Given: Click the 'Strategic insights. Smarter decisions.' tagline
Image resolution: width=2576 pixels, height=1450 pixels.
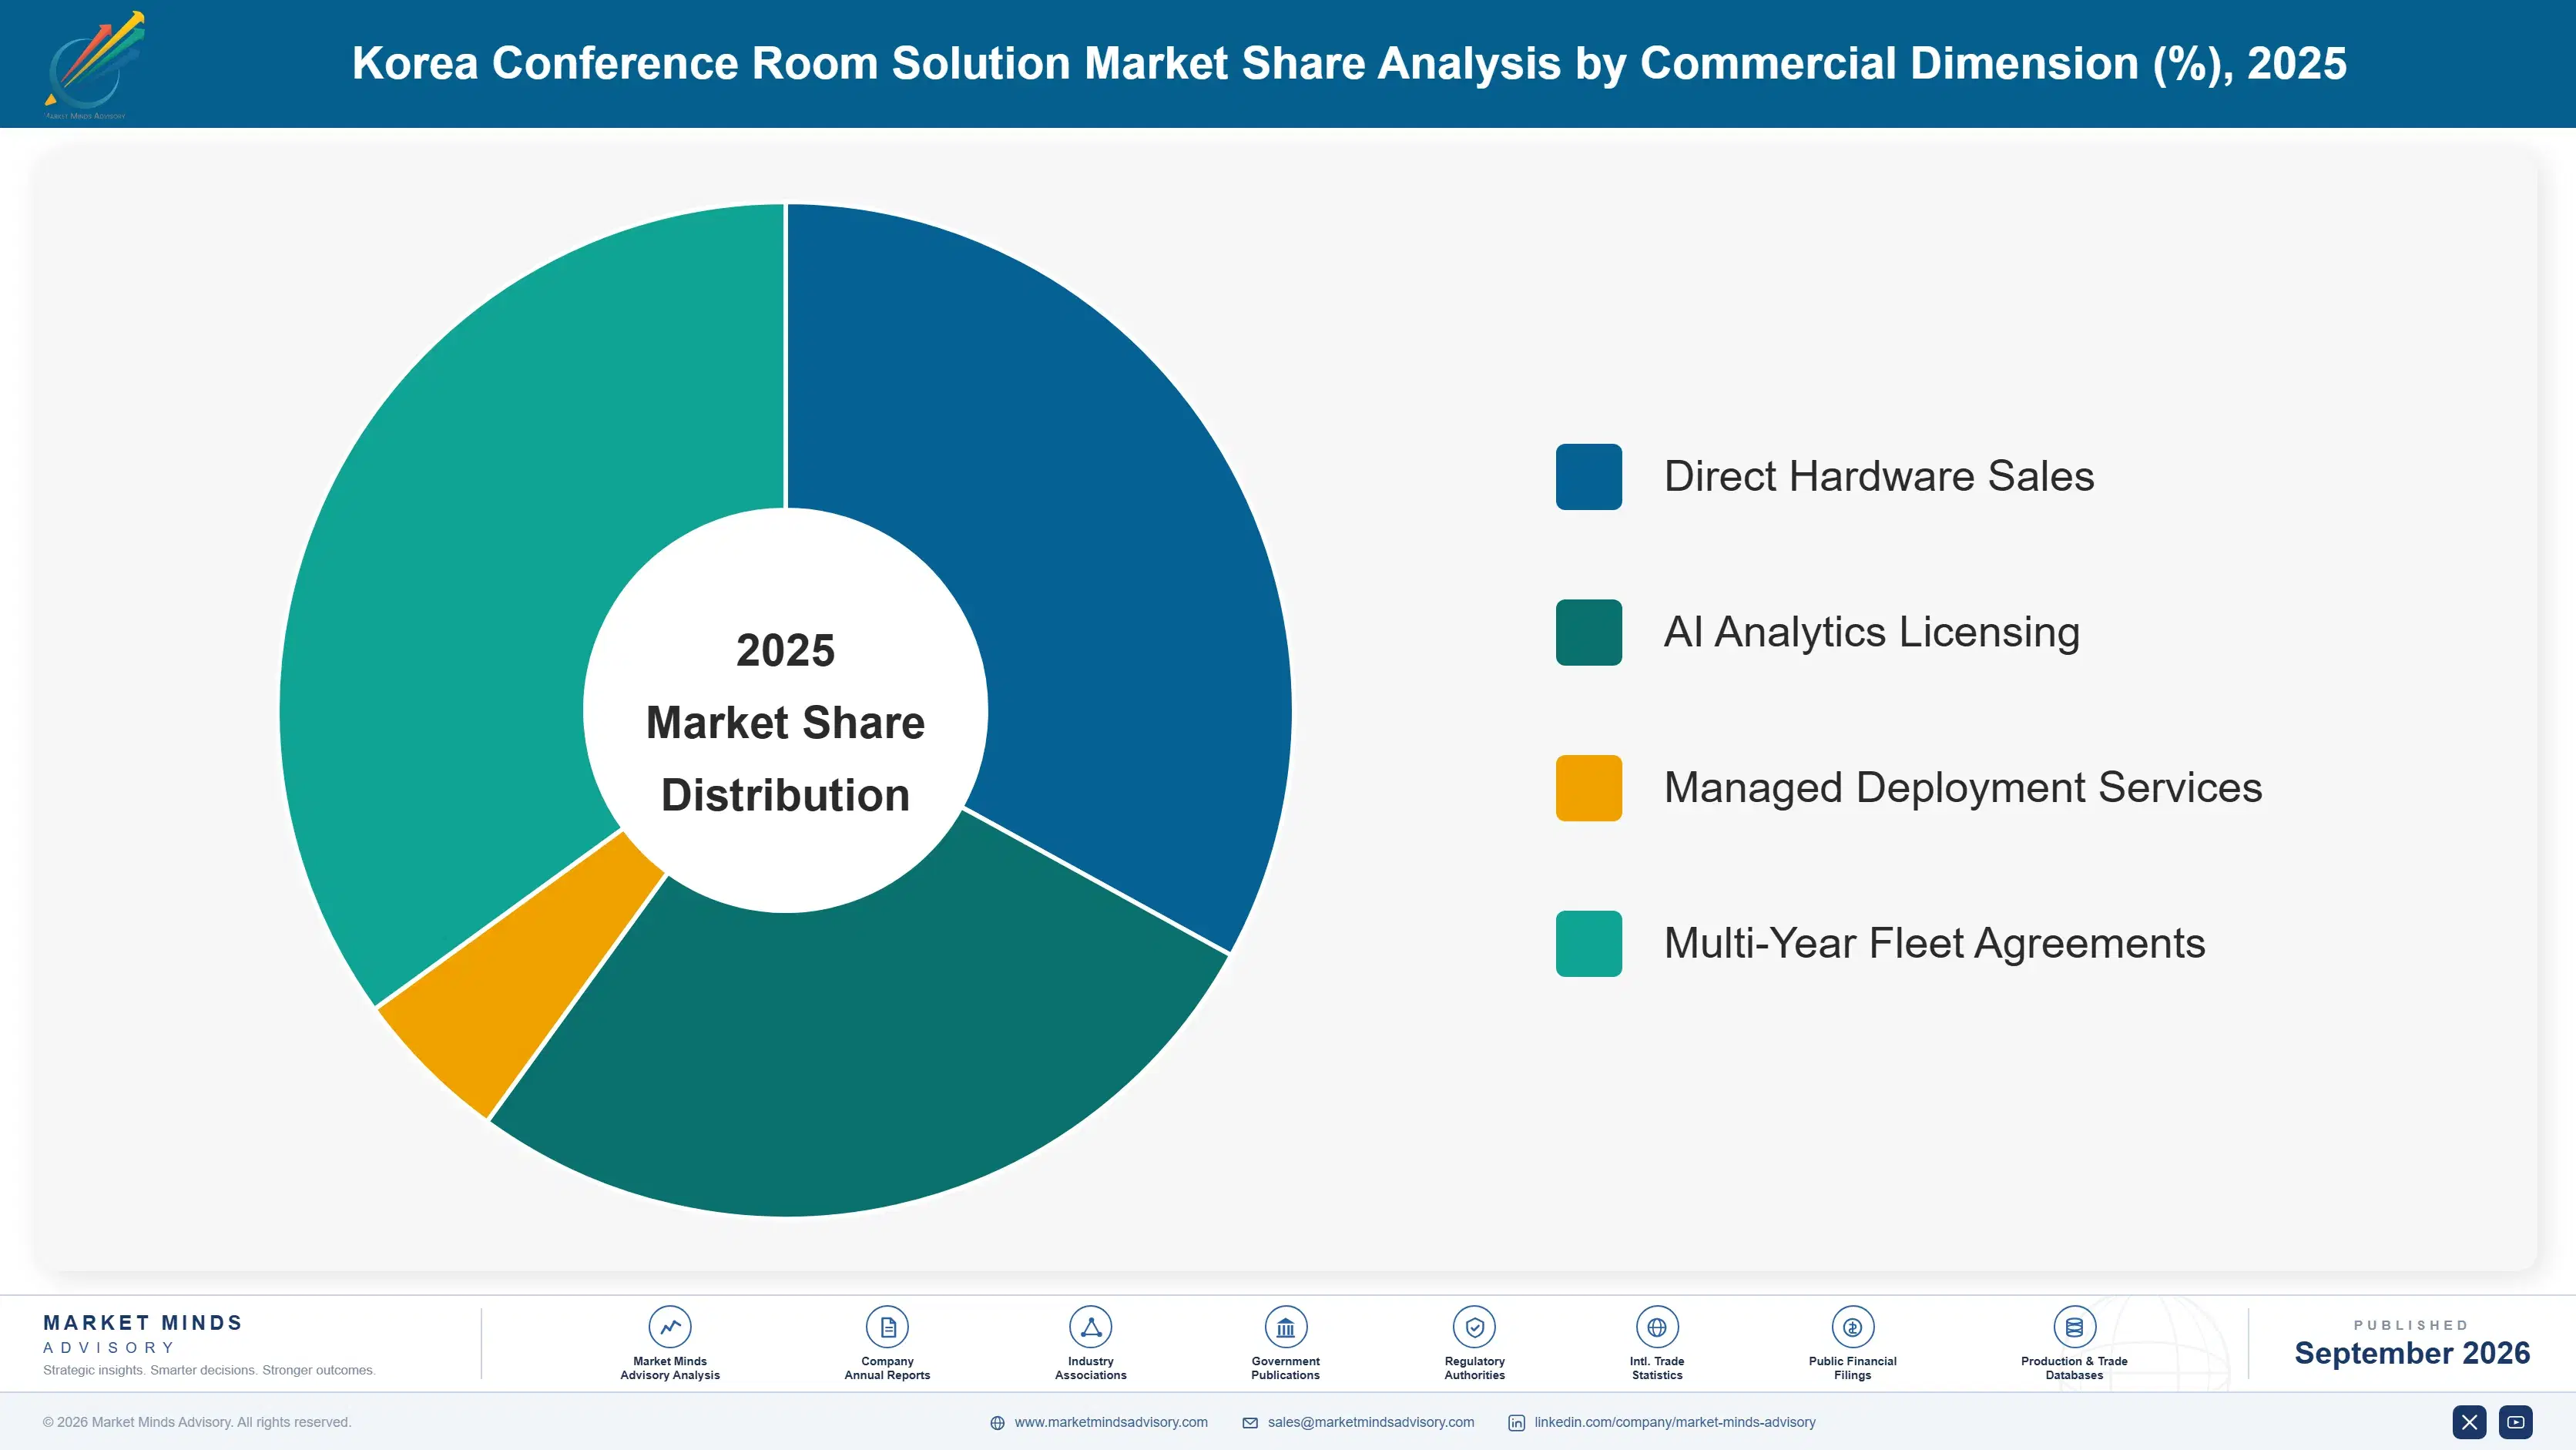Looking at the screenshot, I should click(209, 1370).
